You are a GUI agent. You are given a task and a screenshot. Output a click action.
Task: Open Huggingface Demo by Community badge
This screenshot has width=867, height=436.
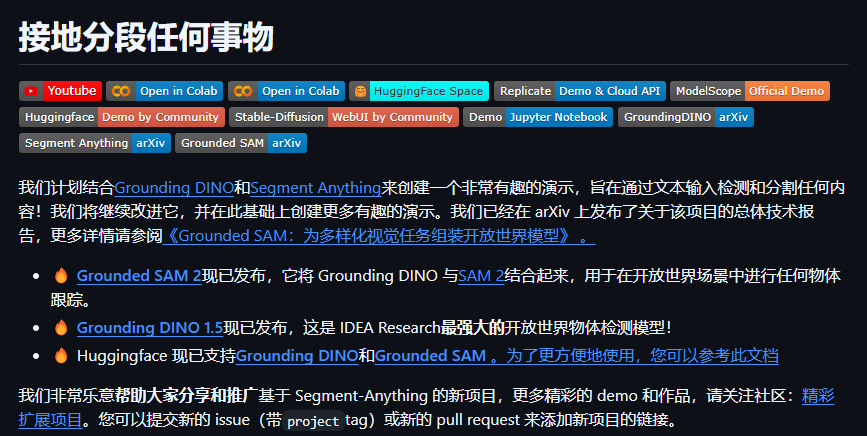click(x=122, y=117)
